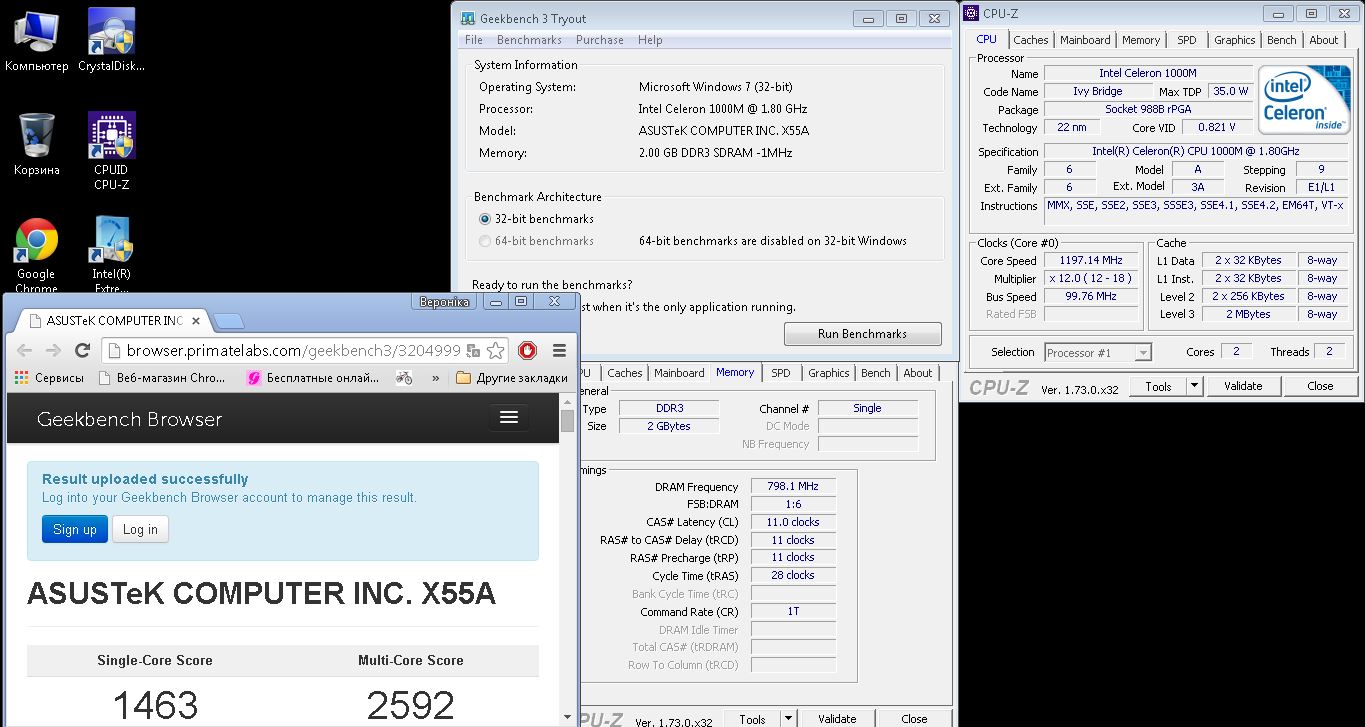Open the Другие закладки folder
Image resolution: width=1365 pixels, height=727 pixels.
tap(511, 378)
